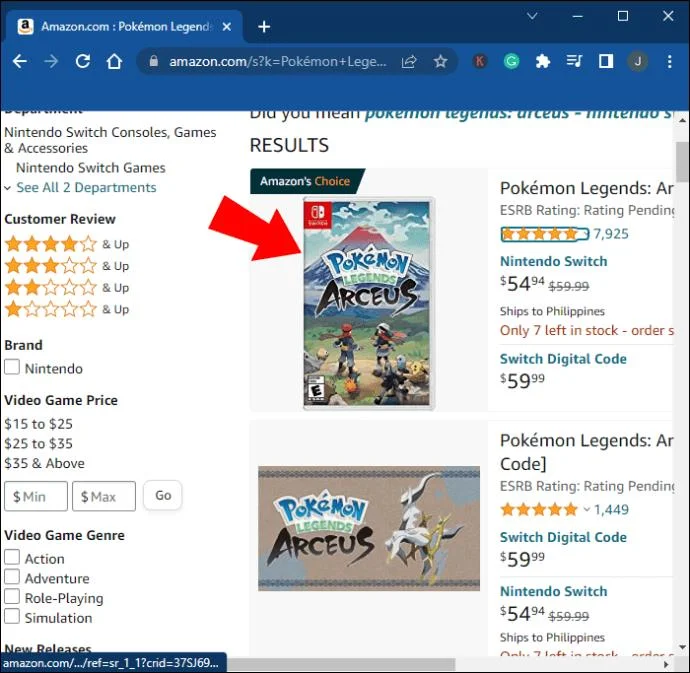
Task: Open the red K extension icon
Action: pos(480,61)
